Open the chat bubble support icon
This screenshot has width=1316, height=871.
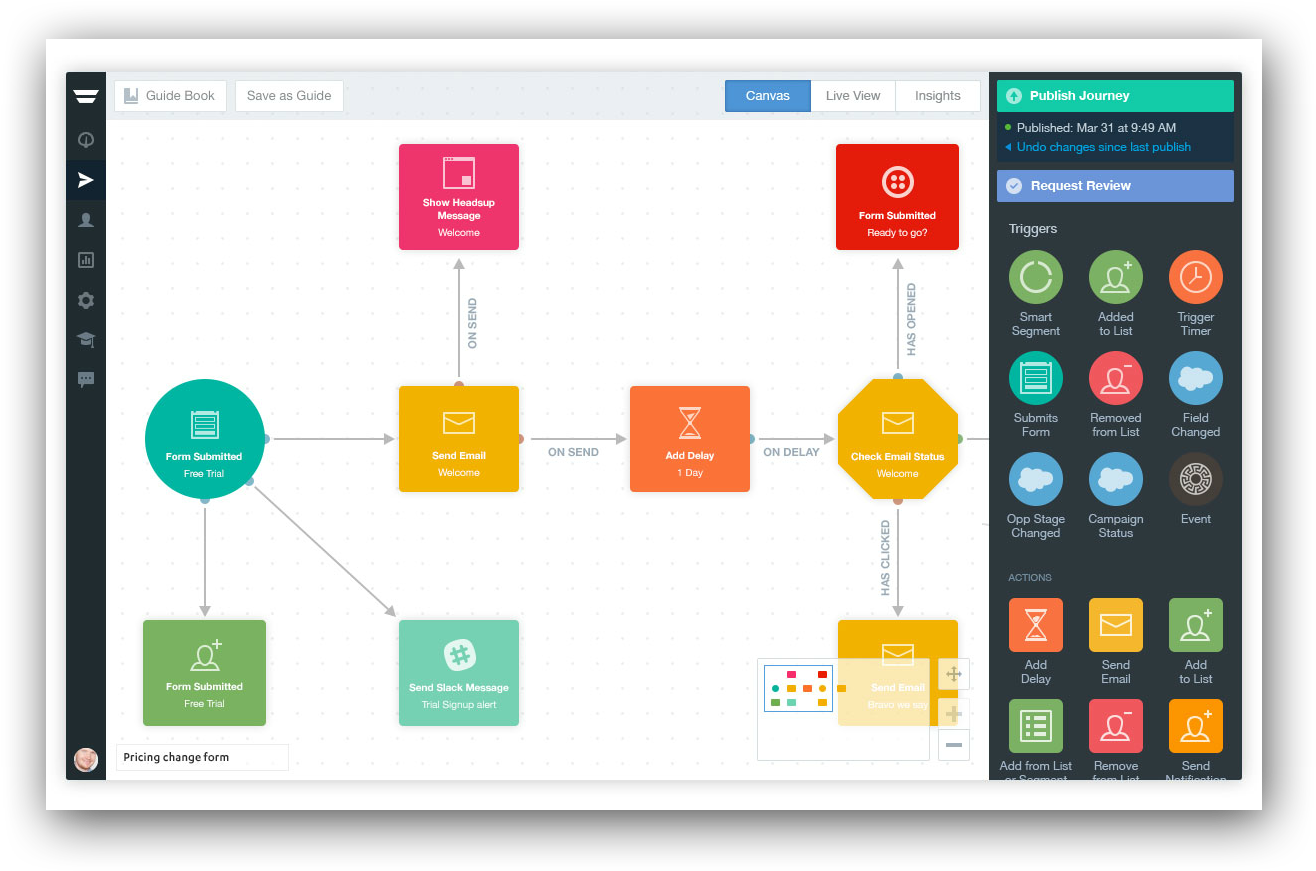[x=86, y=379]
